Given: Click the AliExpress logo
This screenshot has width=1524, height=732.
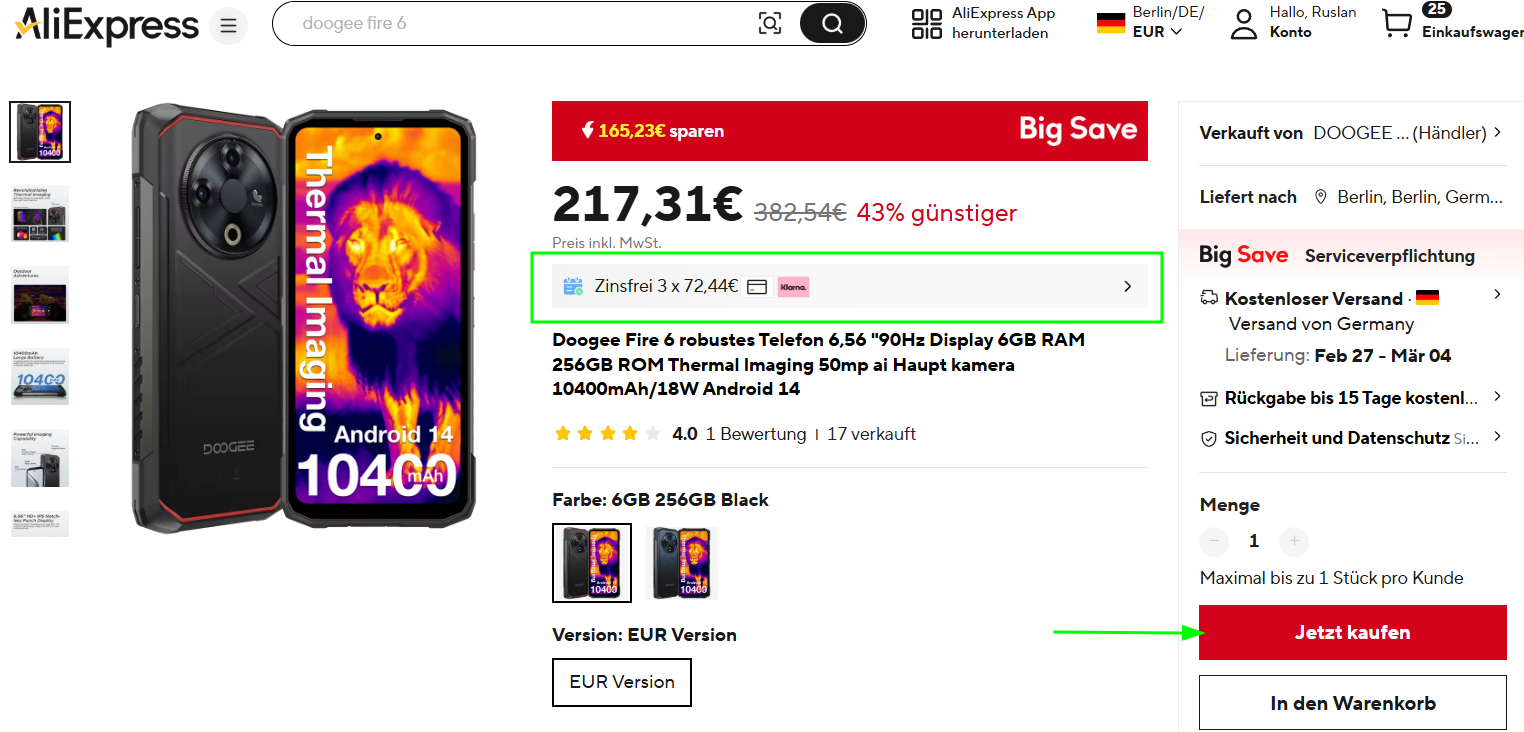Looking at the screenshot, I should 107,25.
